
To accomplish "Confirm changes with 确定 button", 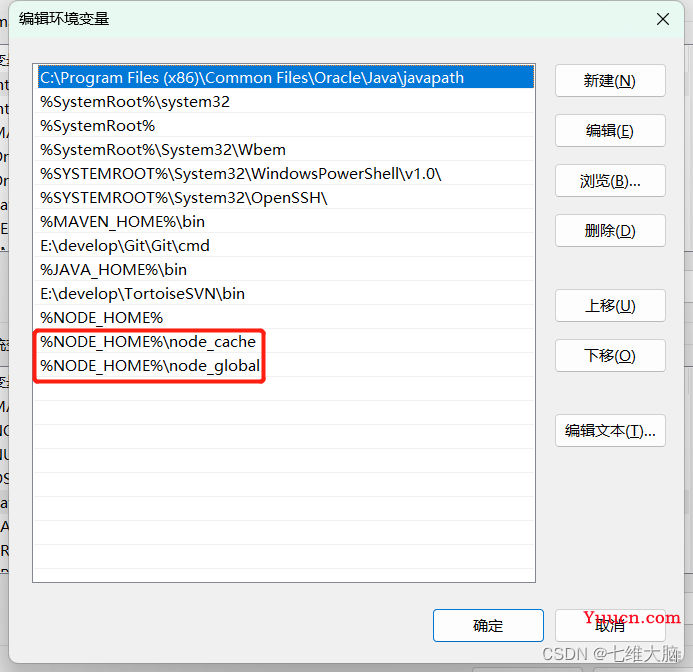I will pos(488,625).
